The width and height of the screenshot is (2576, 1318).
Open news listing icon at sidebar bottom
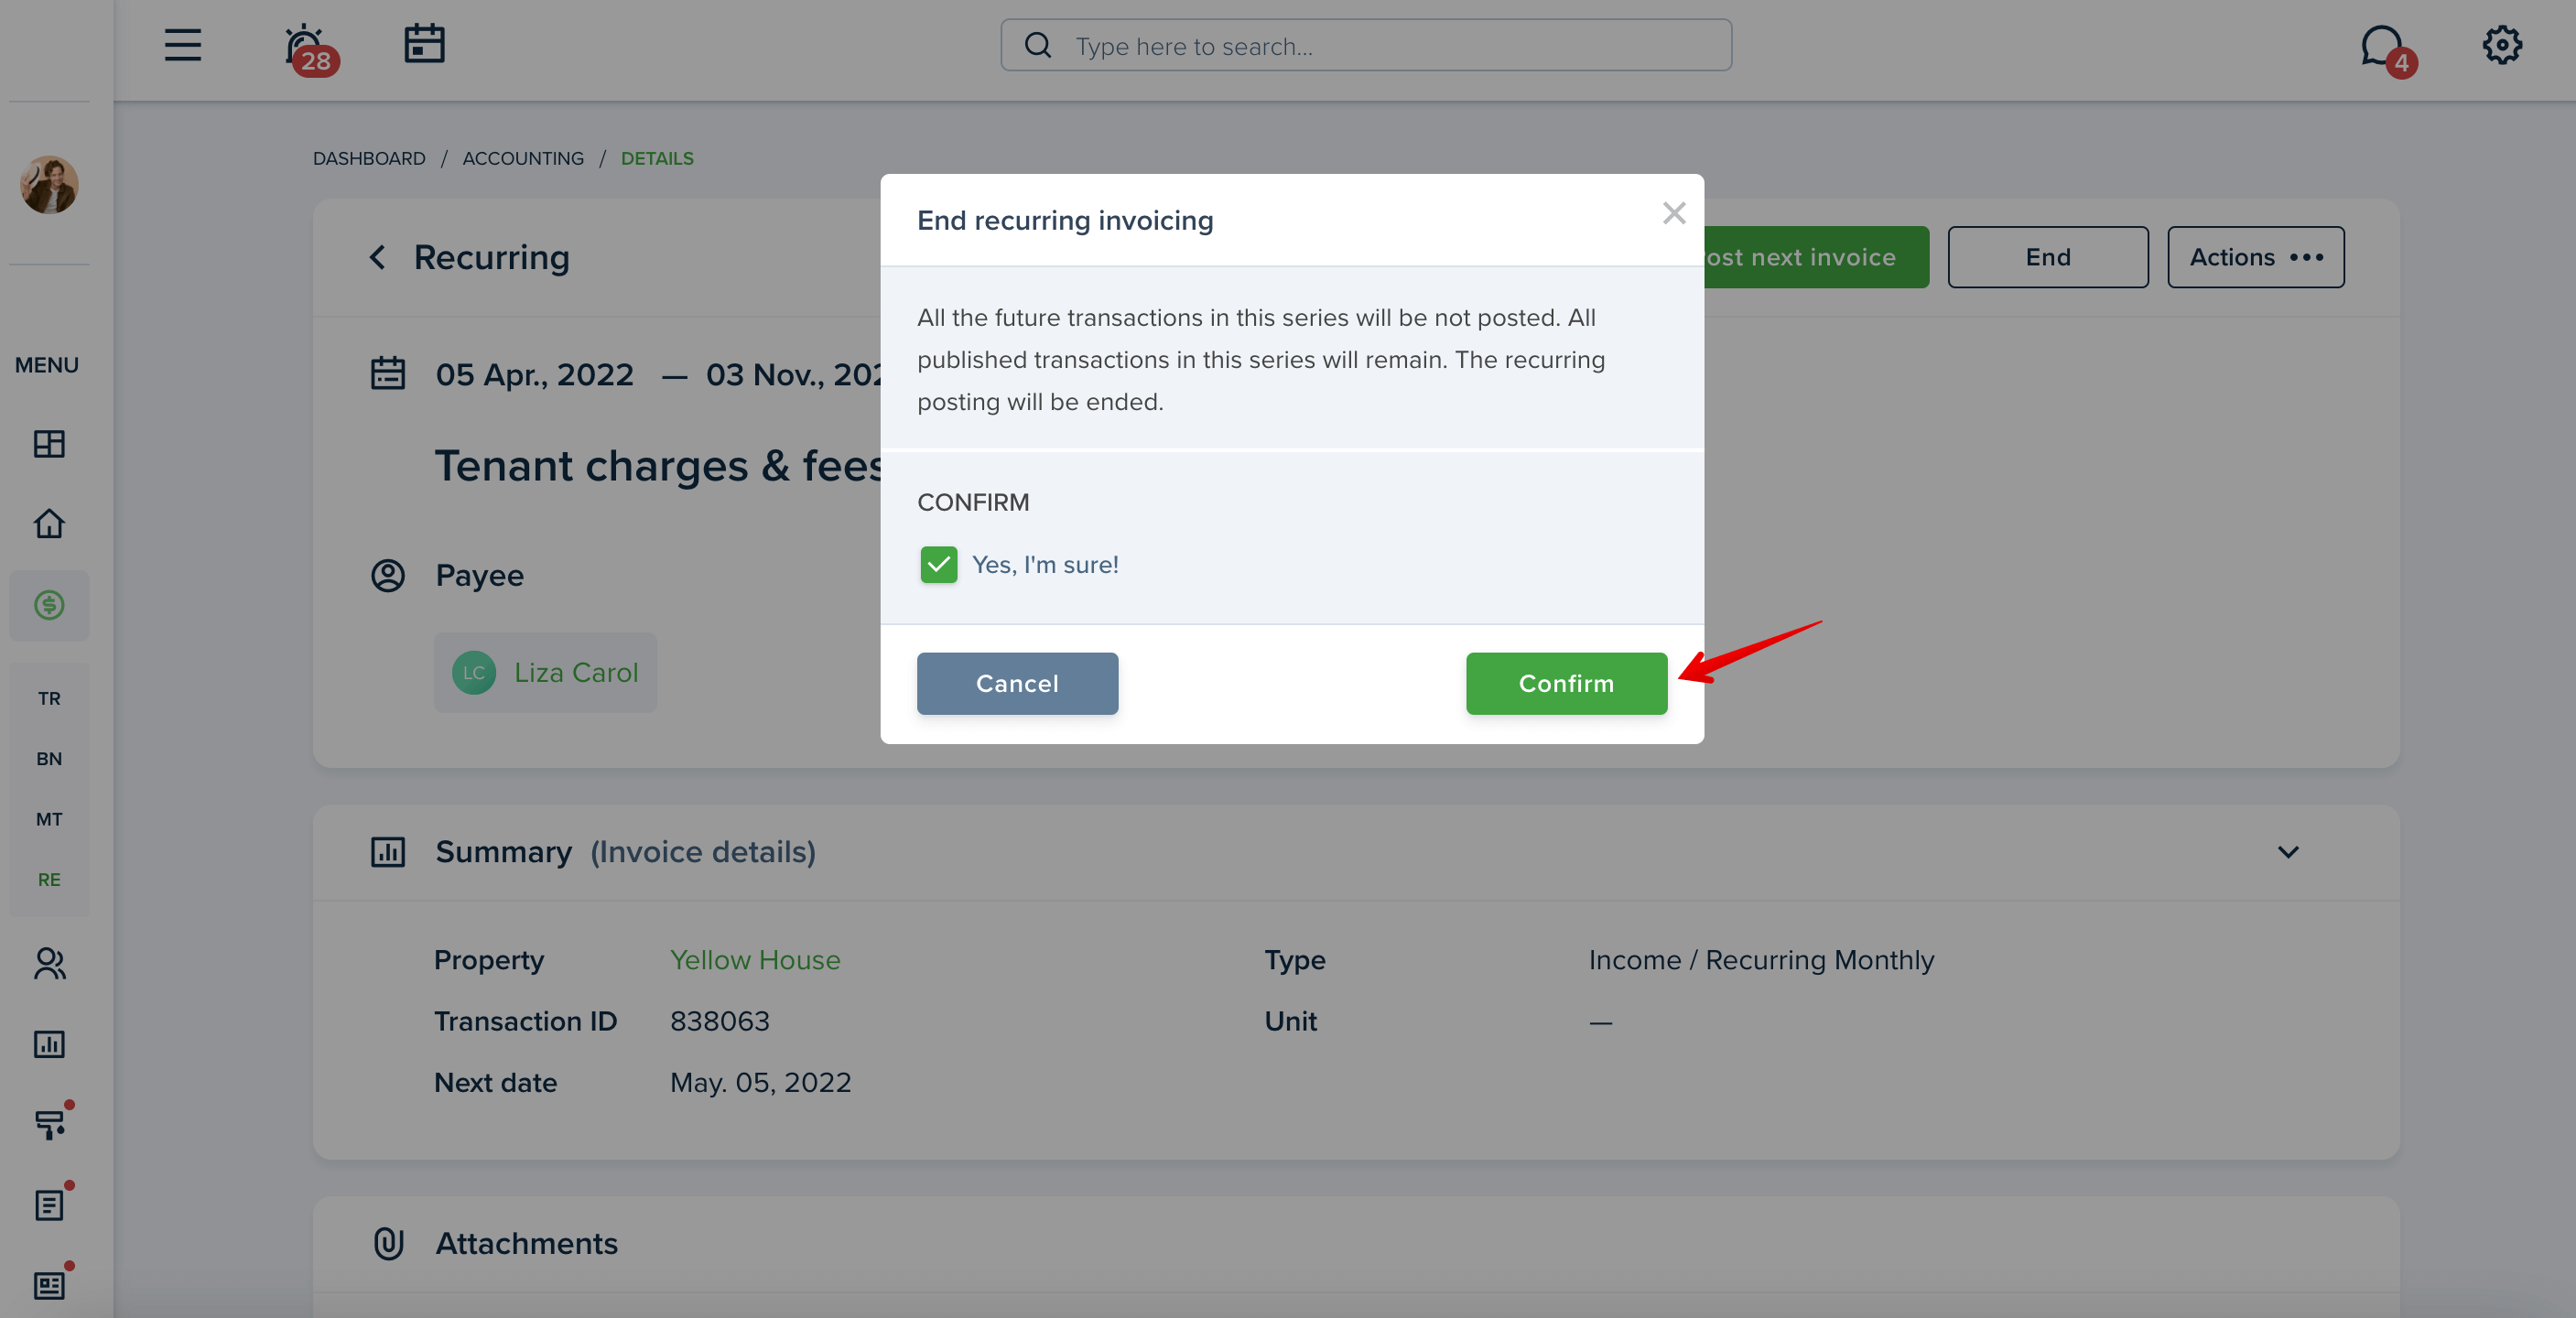(50, 1284)
